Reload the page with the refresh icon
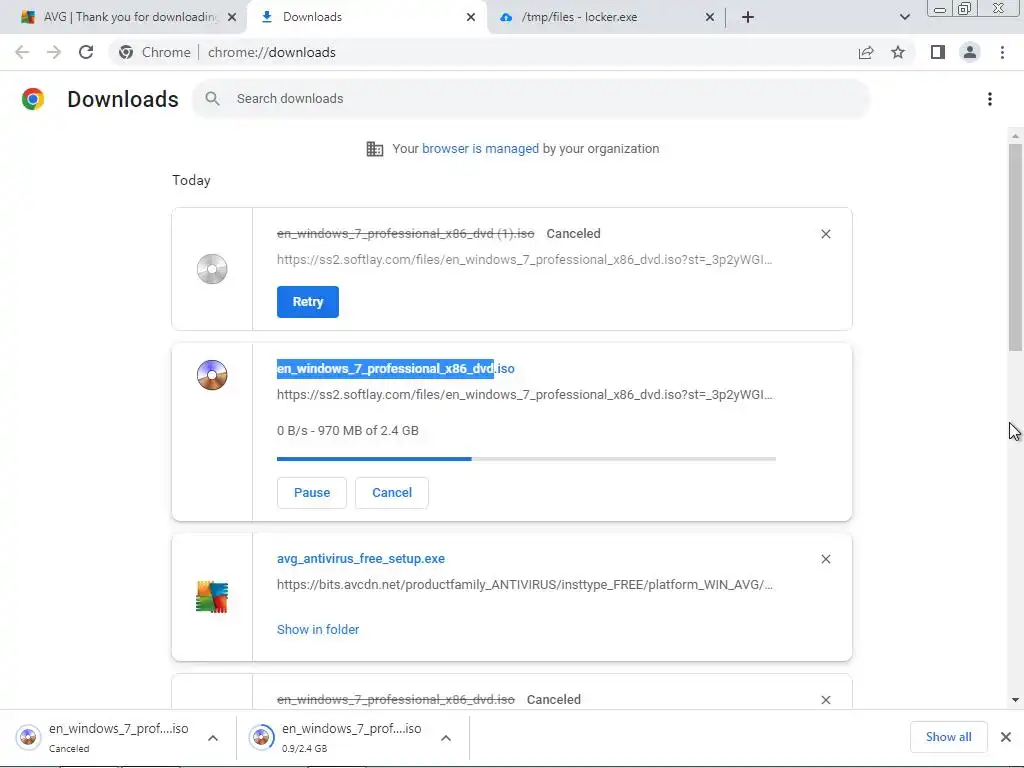Screen dimensions: 1024x768 pos(86,52)
